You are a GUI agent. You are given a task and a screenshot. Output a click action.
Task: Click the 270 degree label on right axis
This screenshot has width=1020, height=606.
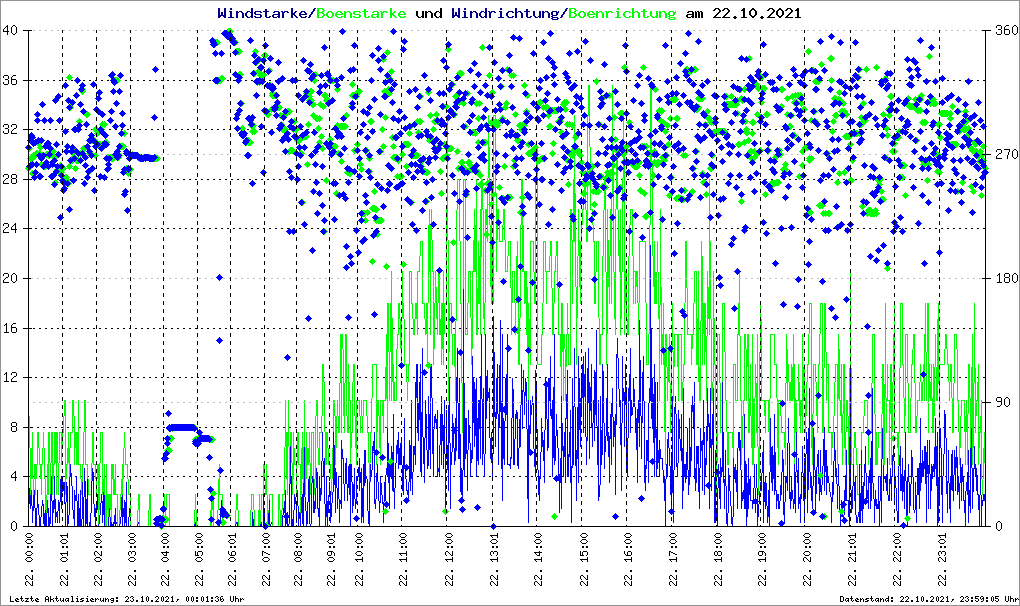click(x=1003, y=155)
